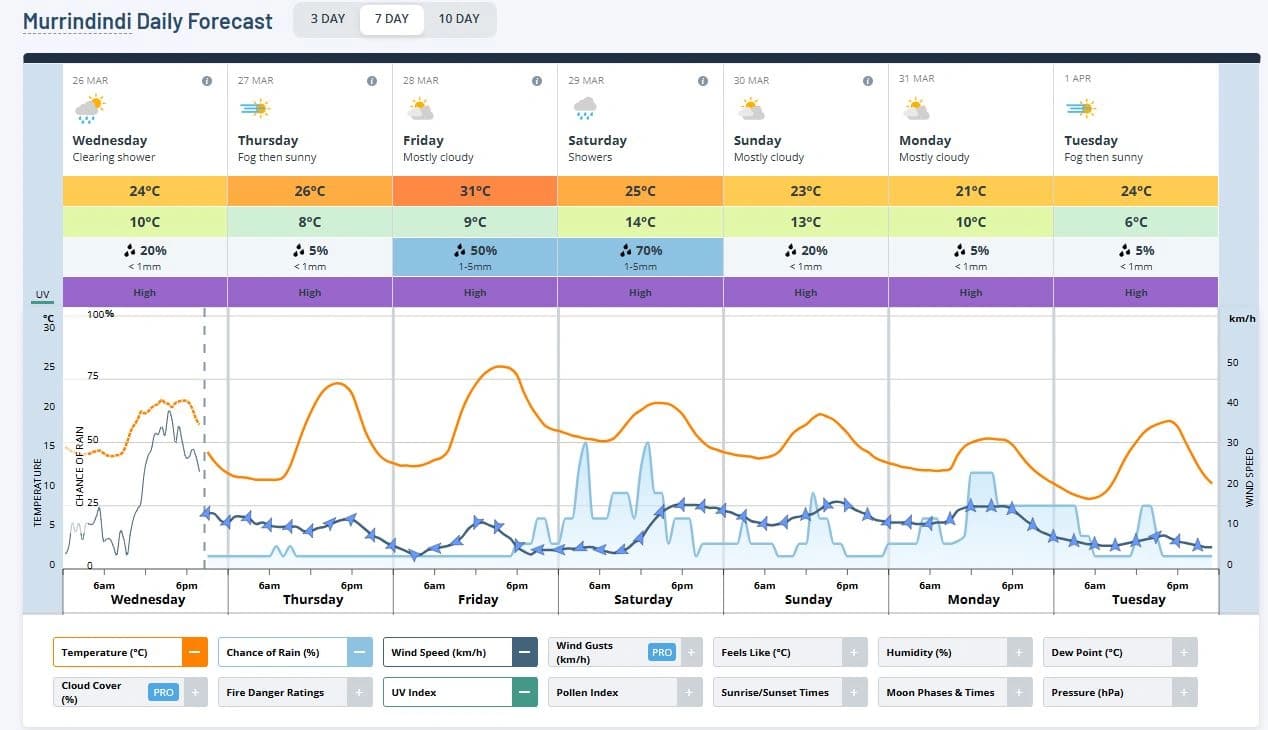
Task: Select Wednesday's max temperature 24°C cell
Action: [x=145, y=191]
